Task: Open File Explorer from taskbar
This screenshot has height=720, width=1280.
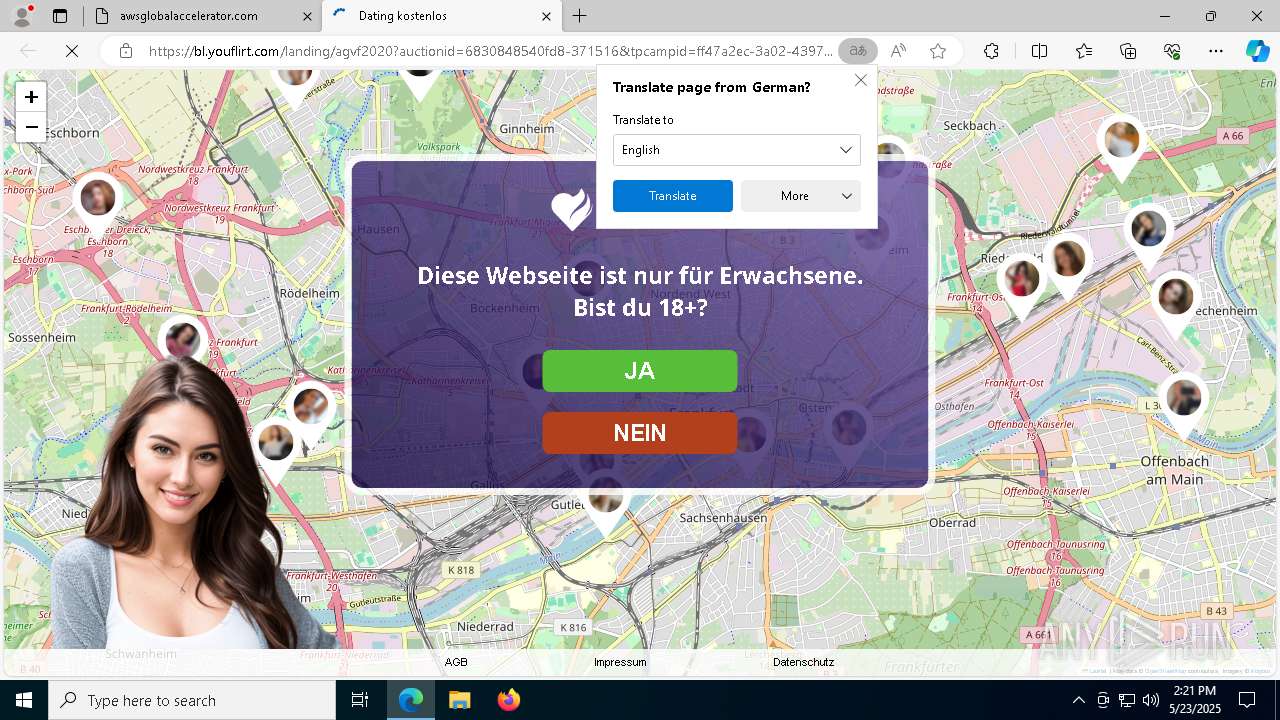Action: coord(459,700)
